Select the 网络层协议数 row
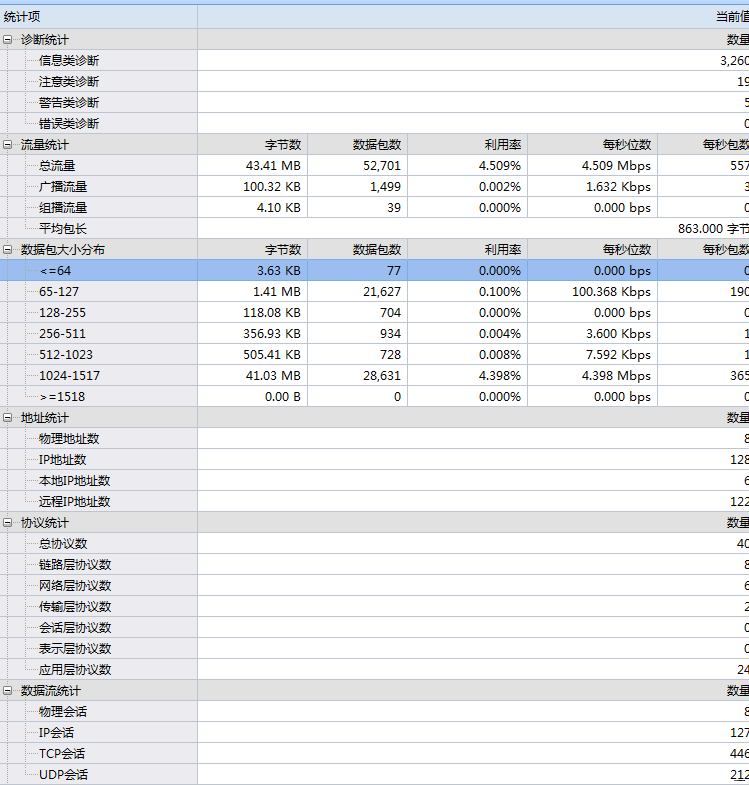 click(374, 586)
